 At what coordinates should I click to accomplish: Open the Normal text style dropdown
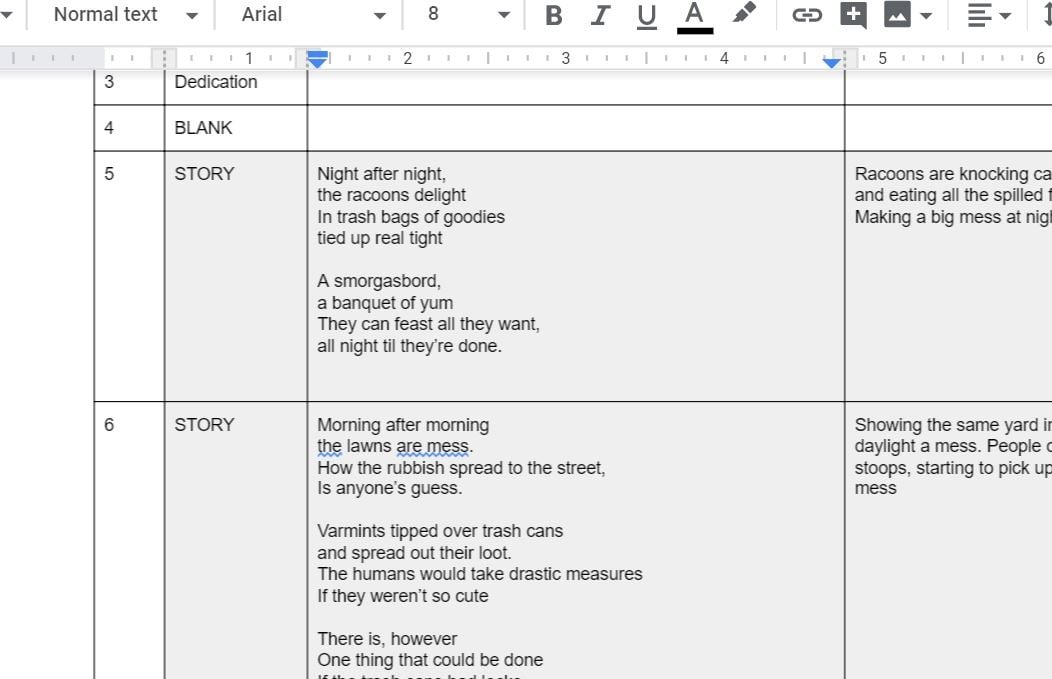pyautogui.click(x=125, y=15)
